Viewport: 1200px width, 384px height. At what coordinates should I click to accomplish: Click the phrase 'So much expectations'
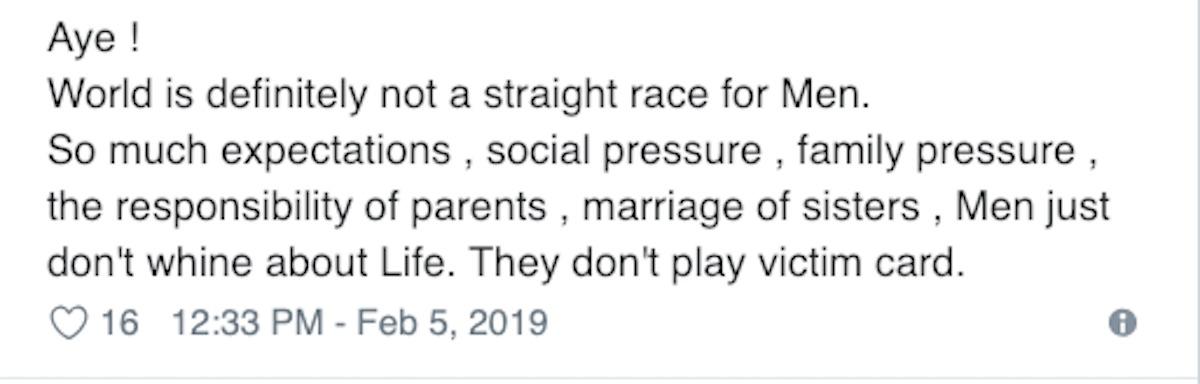tap(248, 153)
